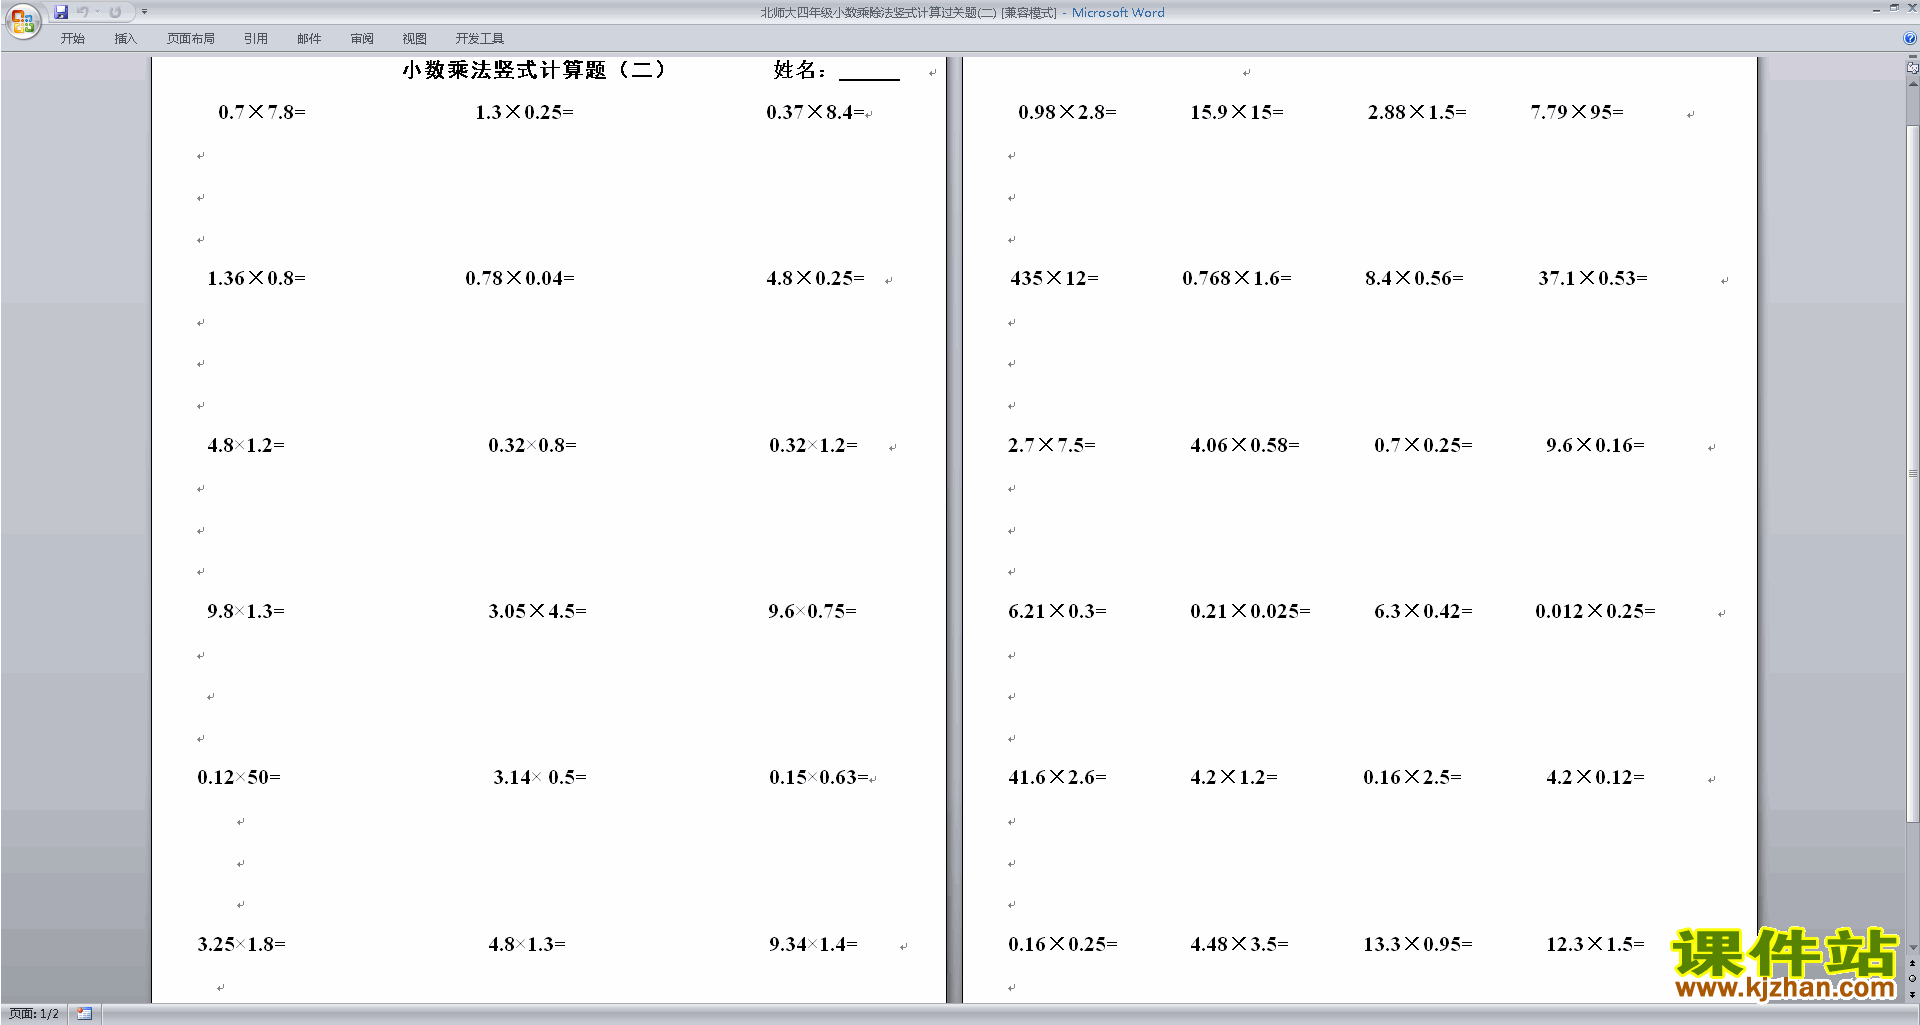
Task: Click the problem 0.21×0.025=
Action: [1250, 611]
